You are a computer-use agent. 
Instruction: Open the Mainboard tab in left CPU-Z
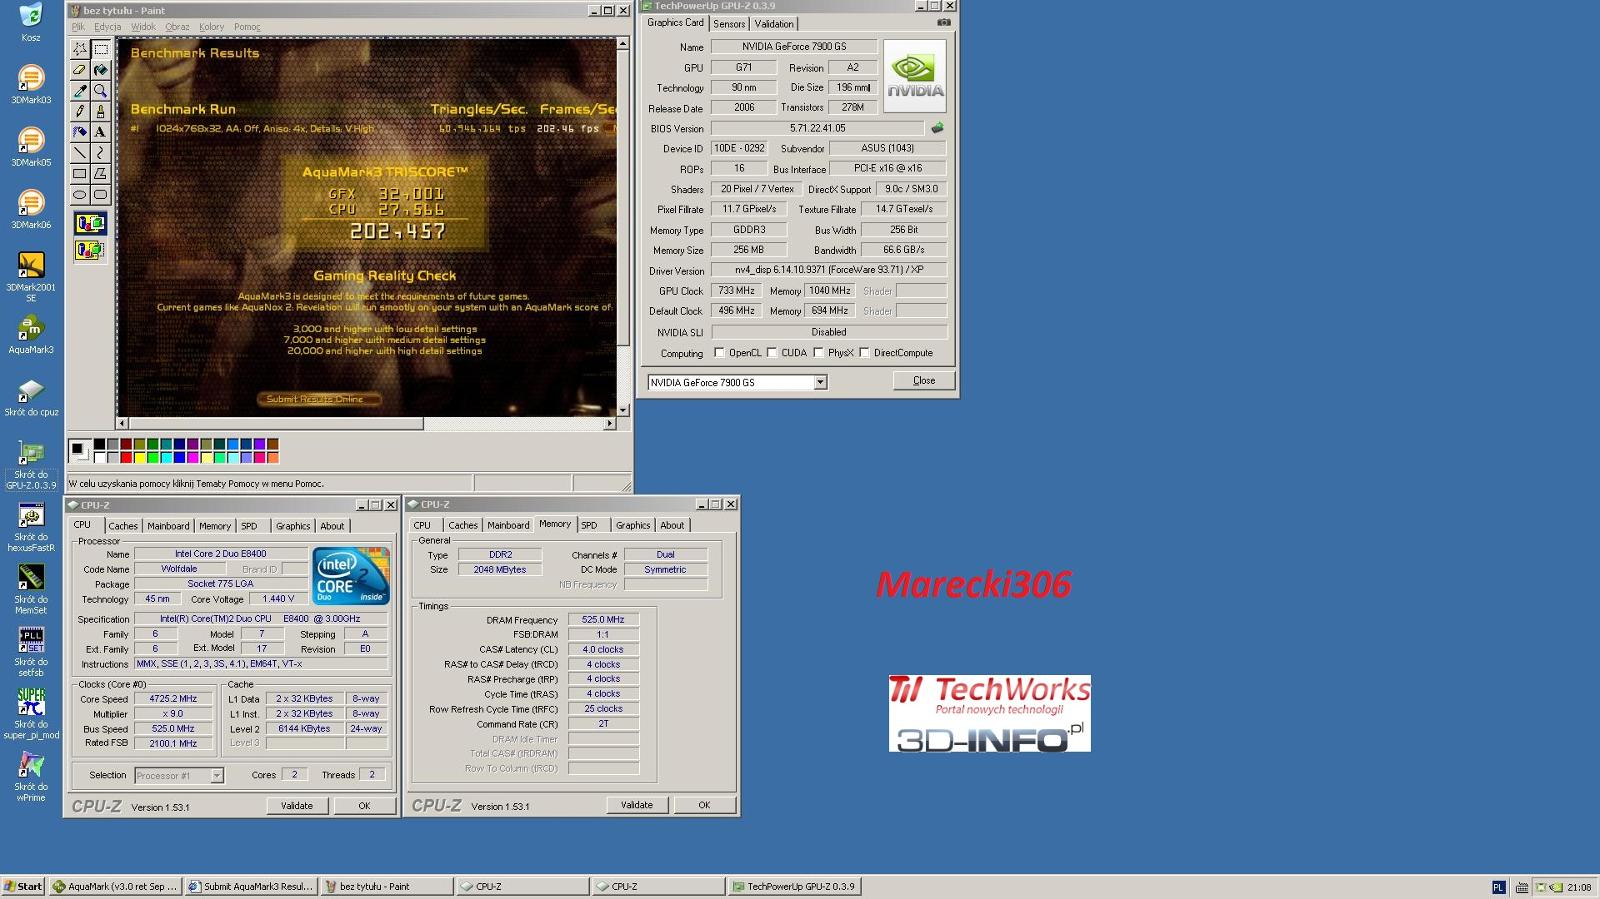[168, 526]
